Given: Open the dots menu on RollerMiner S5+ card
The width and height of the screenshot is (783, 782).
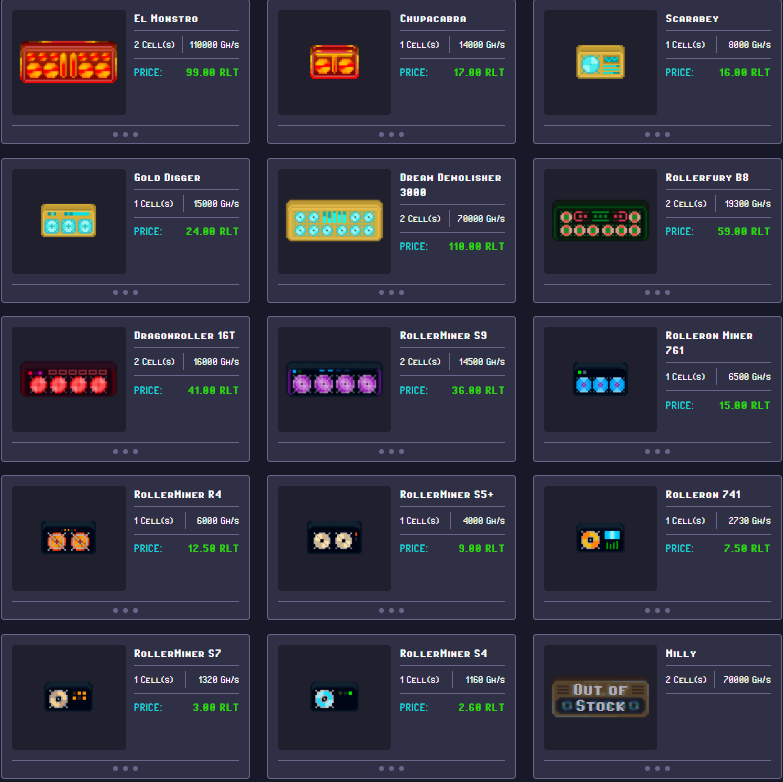Looking at the screenshot, I should tap(392, 610).
